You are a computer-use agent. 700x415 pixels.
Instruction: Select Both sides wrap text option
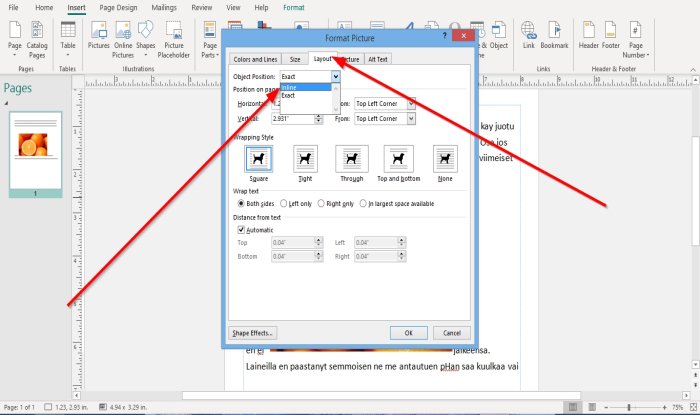[x=241, y=203]
